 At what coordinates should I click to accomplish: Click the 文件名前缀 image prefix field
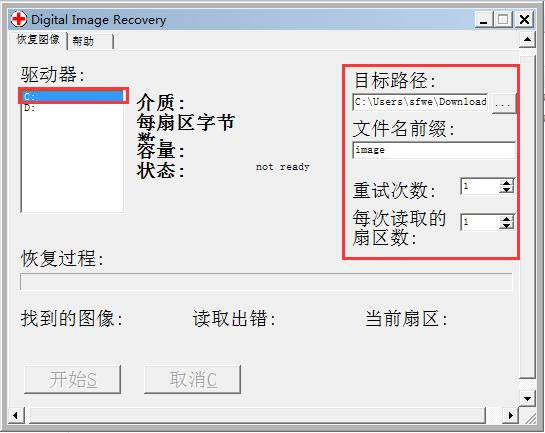tap(433, 150)
